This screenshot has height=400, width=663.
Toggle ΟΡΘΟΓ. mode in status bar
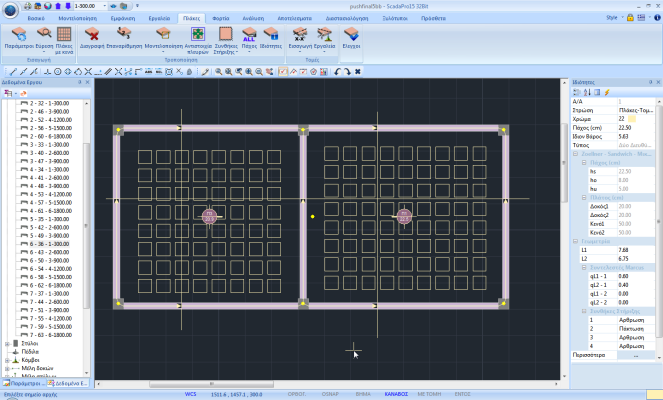(297, 394)
